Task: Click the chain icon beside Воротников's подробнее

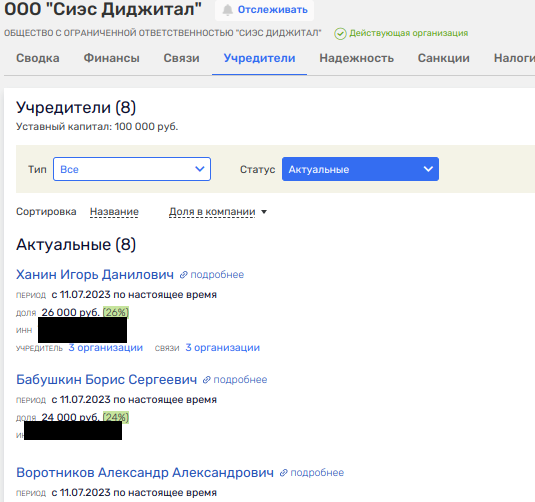Action: [x=283, y=473]
